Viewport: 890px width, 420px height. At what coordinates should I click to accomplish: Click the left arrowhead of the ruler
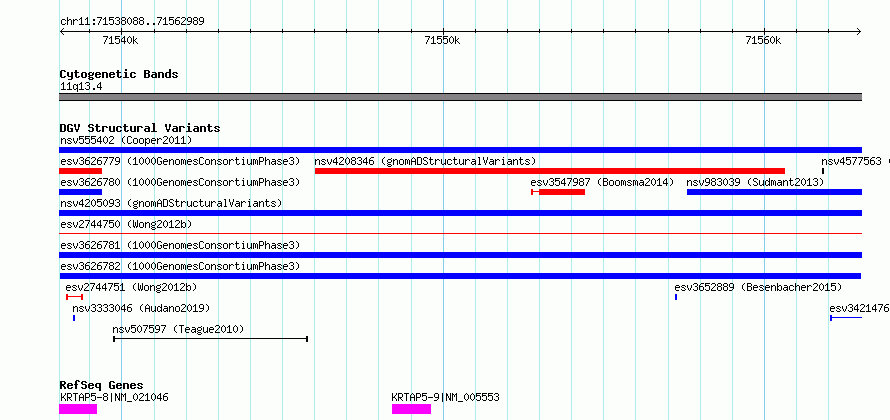click(x=62, y=32)
